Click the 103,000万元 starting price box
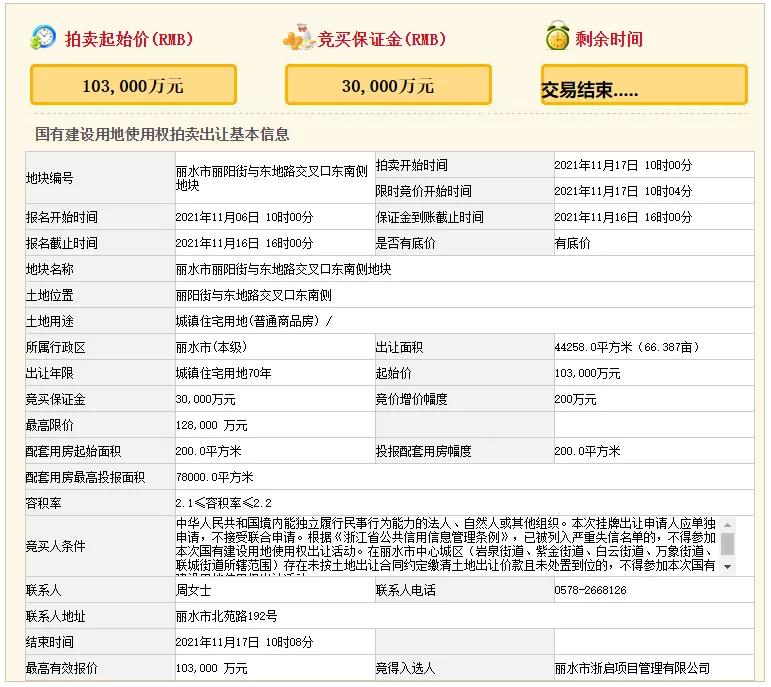 (133, 86)
